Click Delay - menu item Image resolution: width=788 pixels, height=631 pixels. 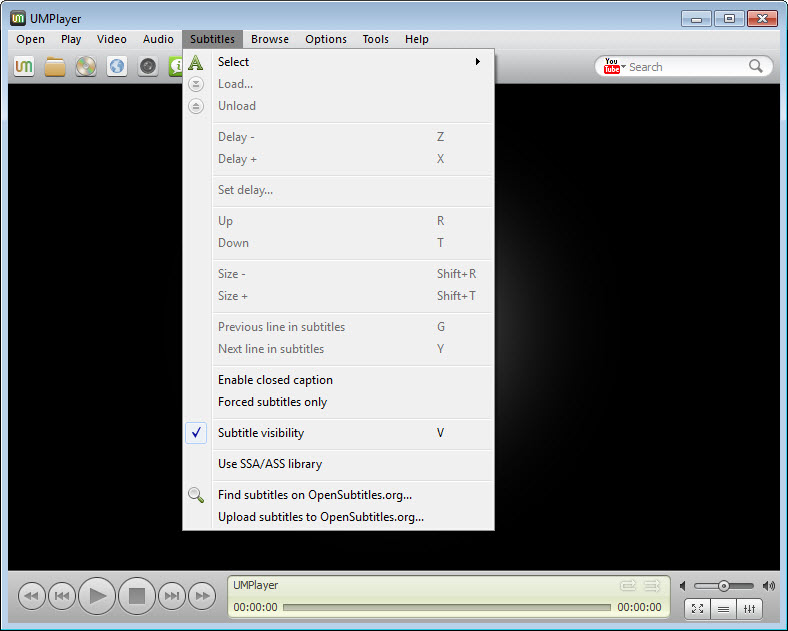[x=338, y=137]
